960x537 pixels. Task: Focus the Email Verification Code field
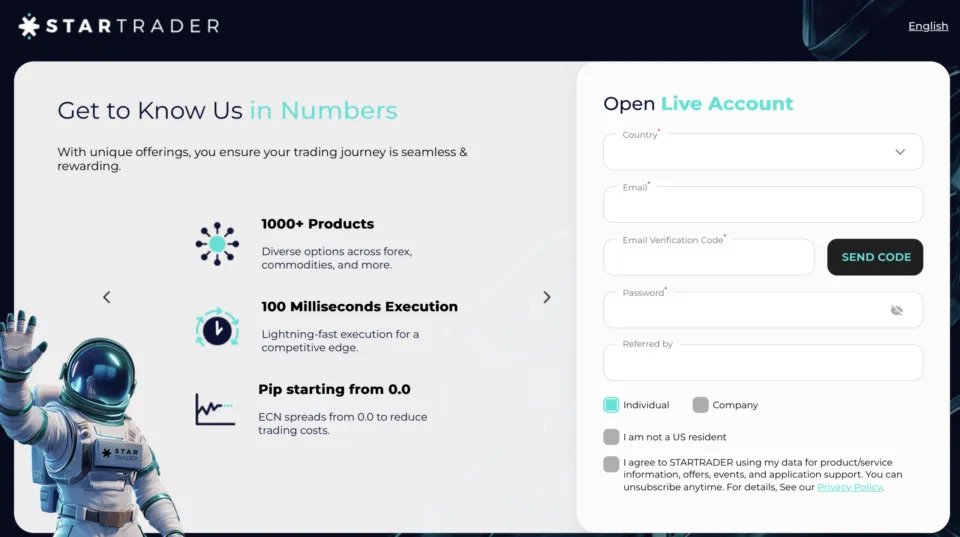[x=708, y=257]
